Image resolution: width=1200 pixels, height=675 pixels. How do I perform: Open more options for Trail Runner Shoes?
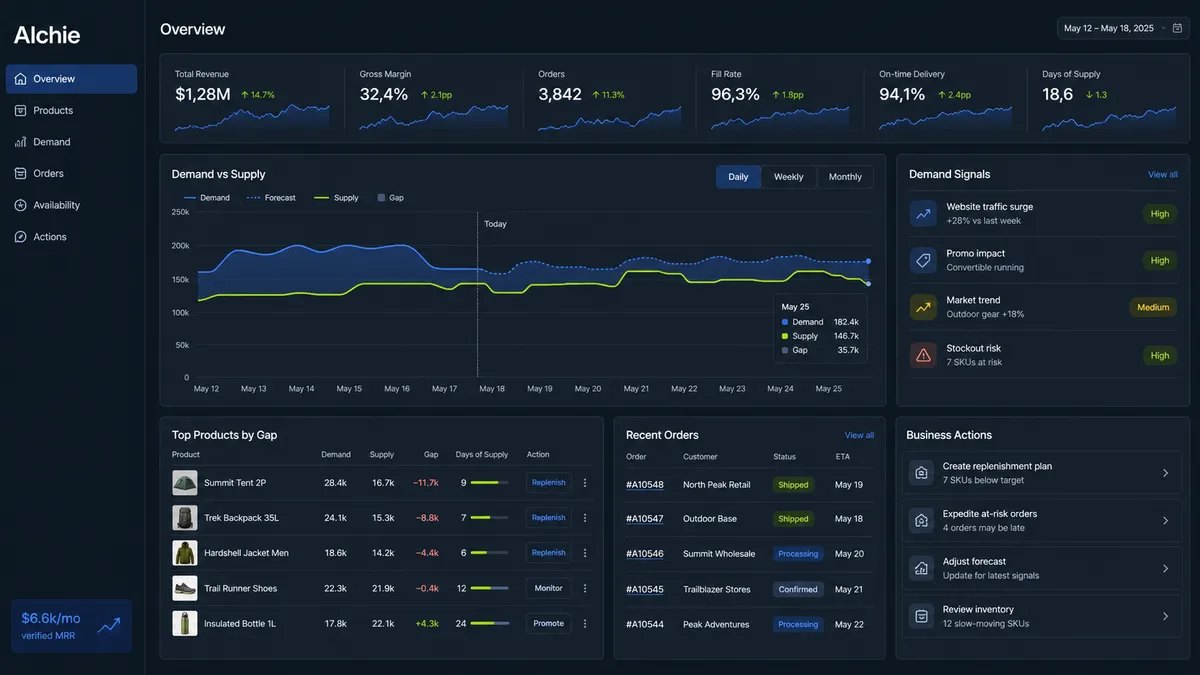click(585, 588)
